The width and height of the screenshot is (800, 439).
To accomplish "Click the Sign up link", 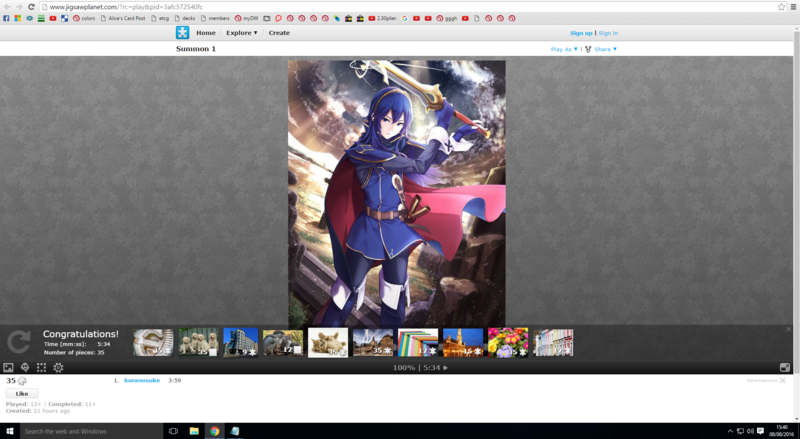I will point(581,33).
